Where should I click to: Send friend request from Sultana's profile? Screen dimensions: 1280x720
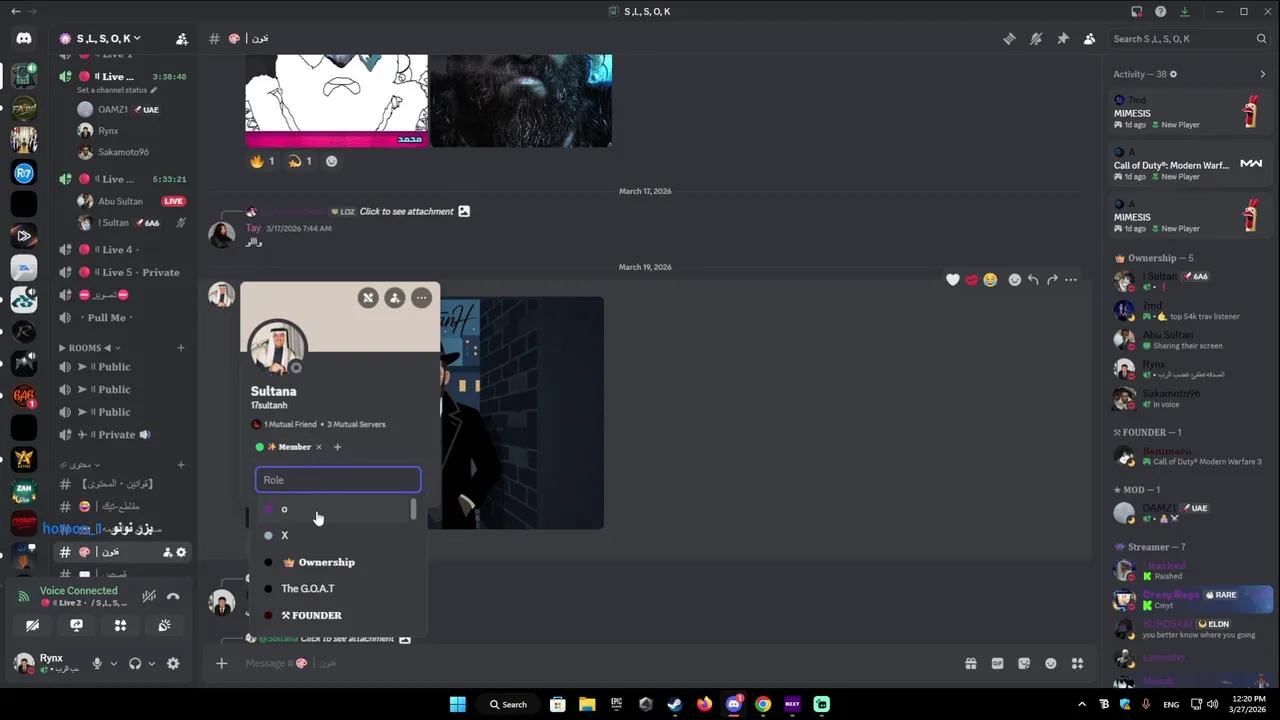click(395, 297)
